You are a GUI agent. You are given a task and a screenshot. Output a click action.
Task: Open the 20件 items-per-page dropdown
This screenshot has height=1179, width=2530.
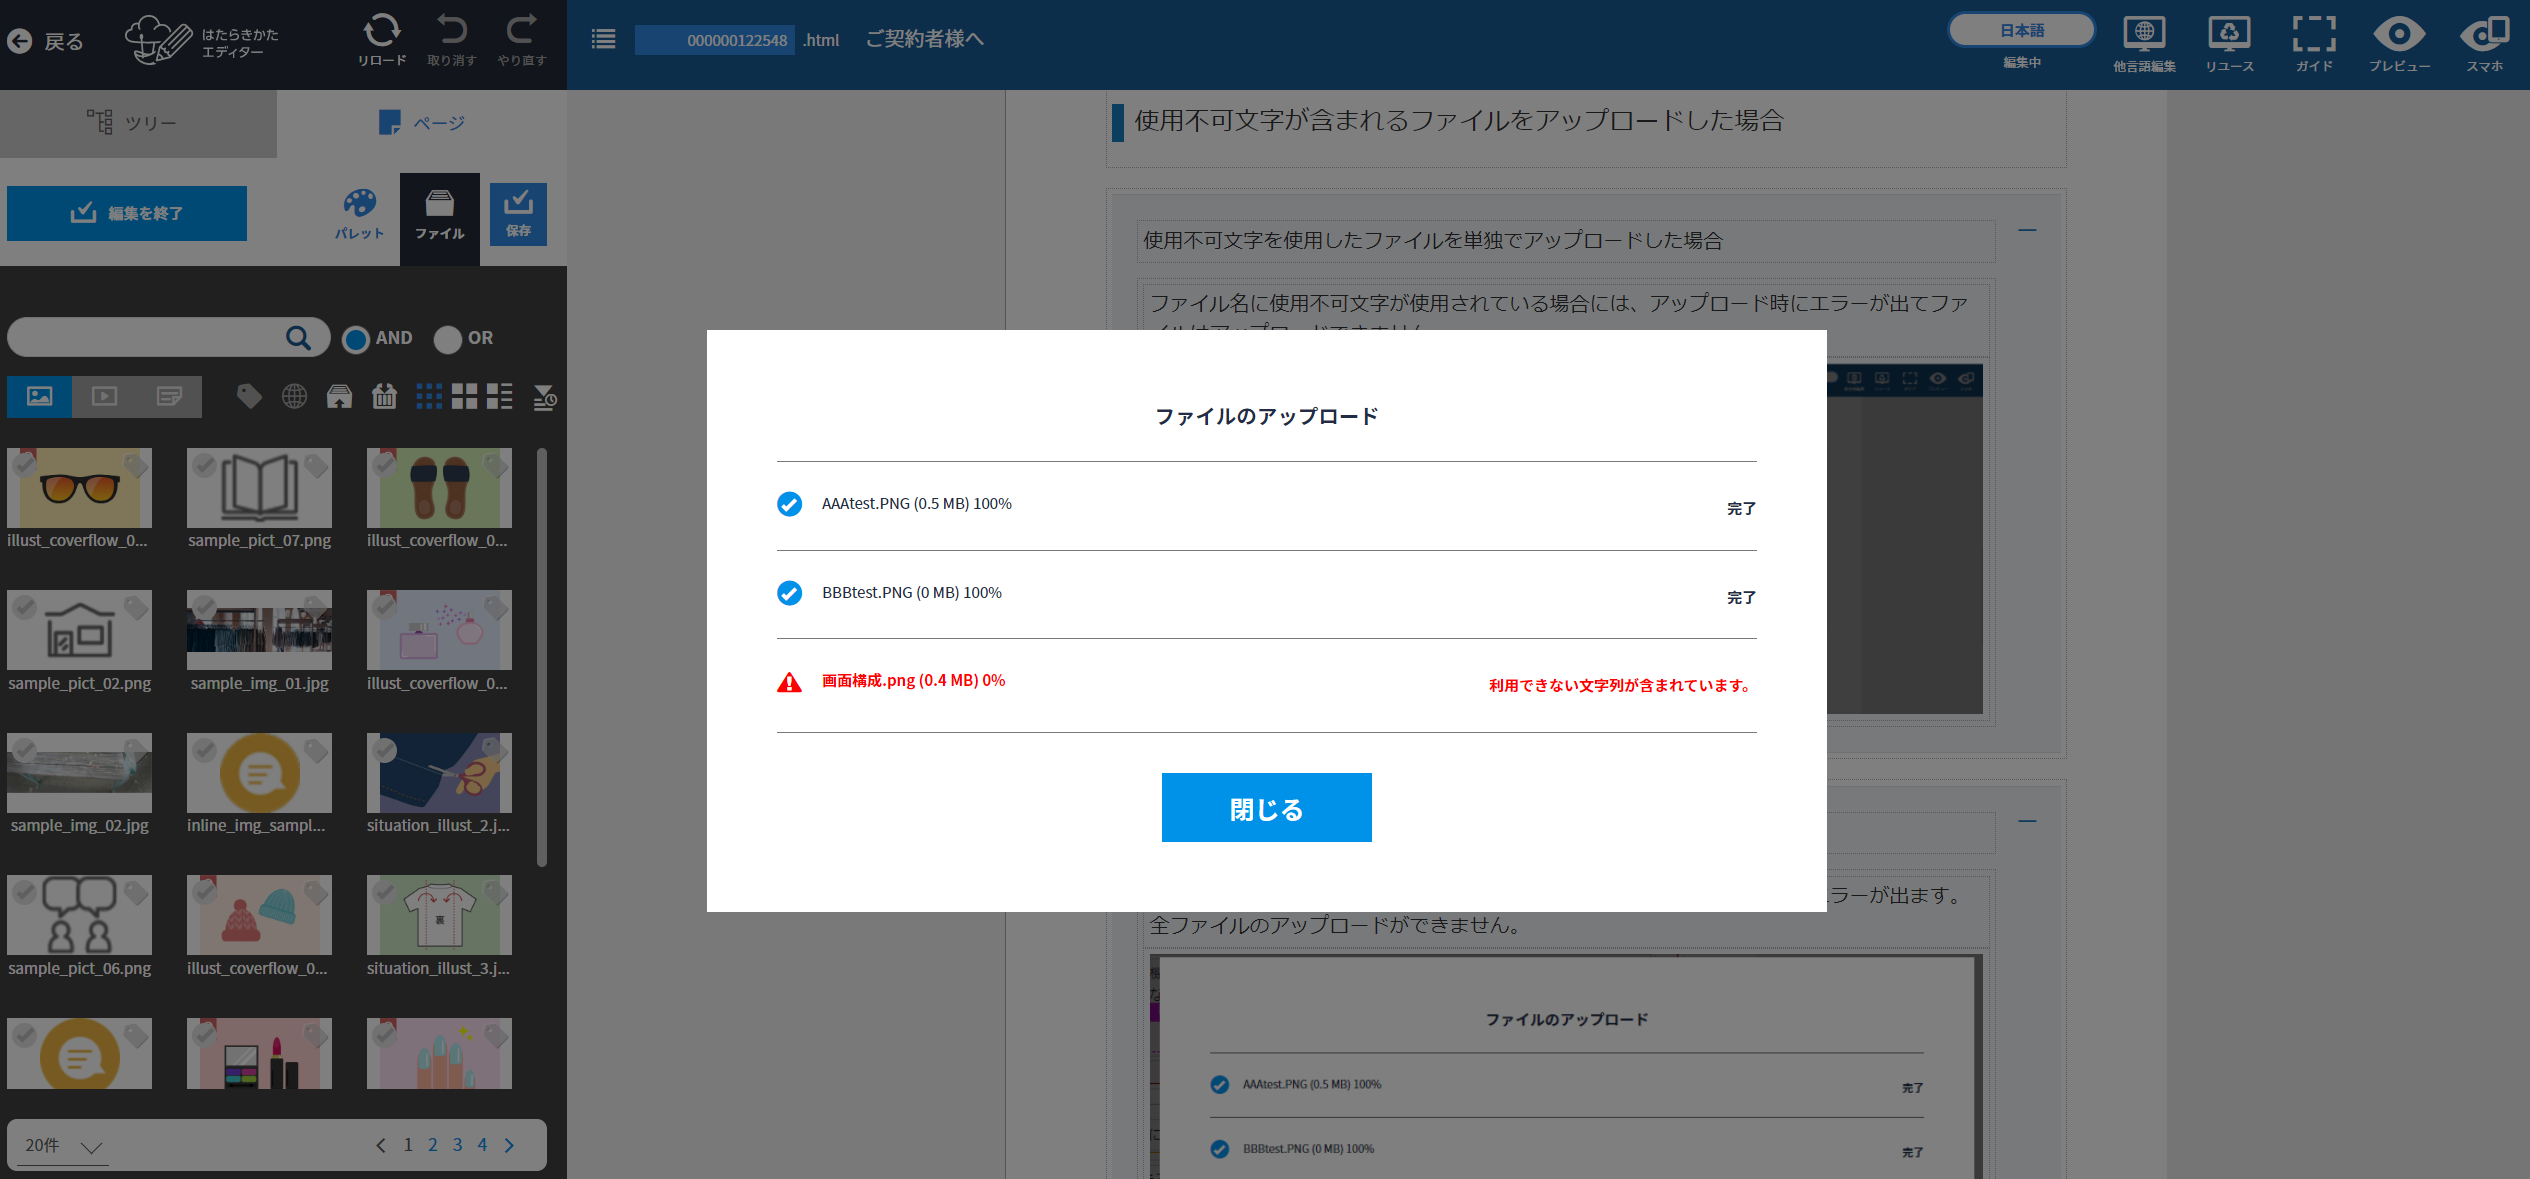[65, 1145]
